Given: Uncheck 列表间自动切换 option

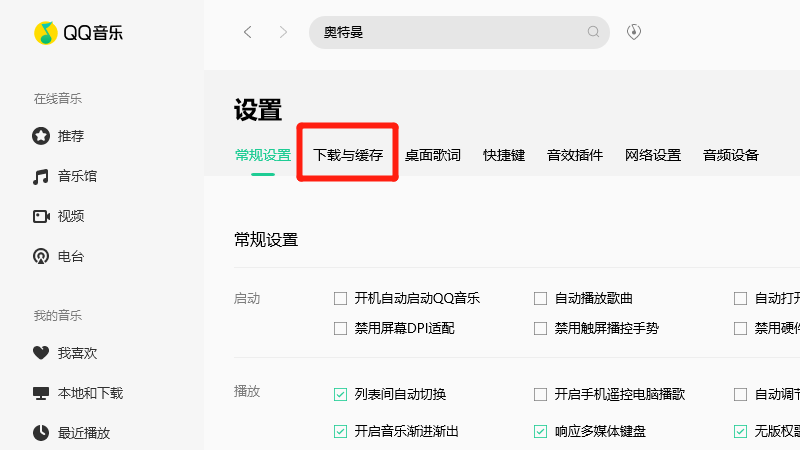Looking at the screenshot, I should 341,394.
